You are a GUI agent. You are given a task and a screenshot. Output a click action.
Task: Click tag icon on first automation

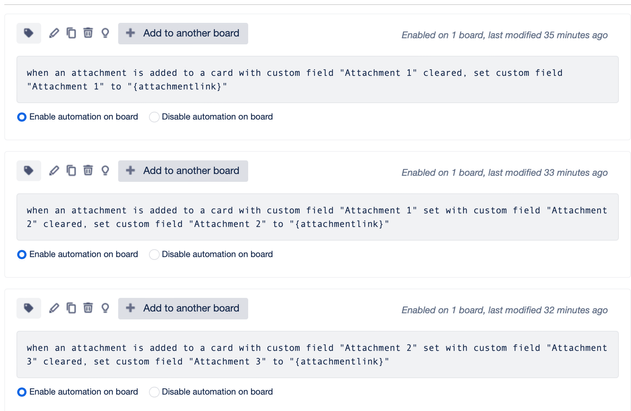[29, 33]
